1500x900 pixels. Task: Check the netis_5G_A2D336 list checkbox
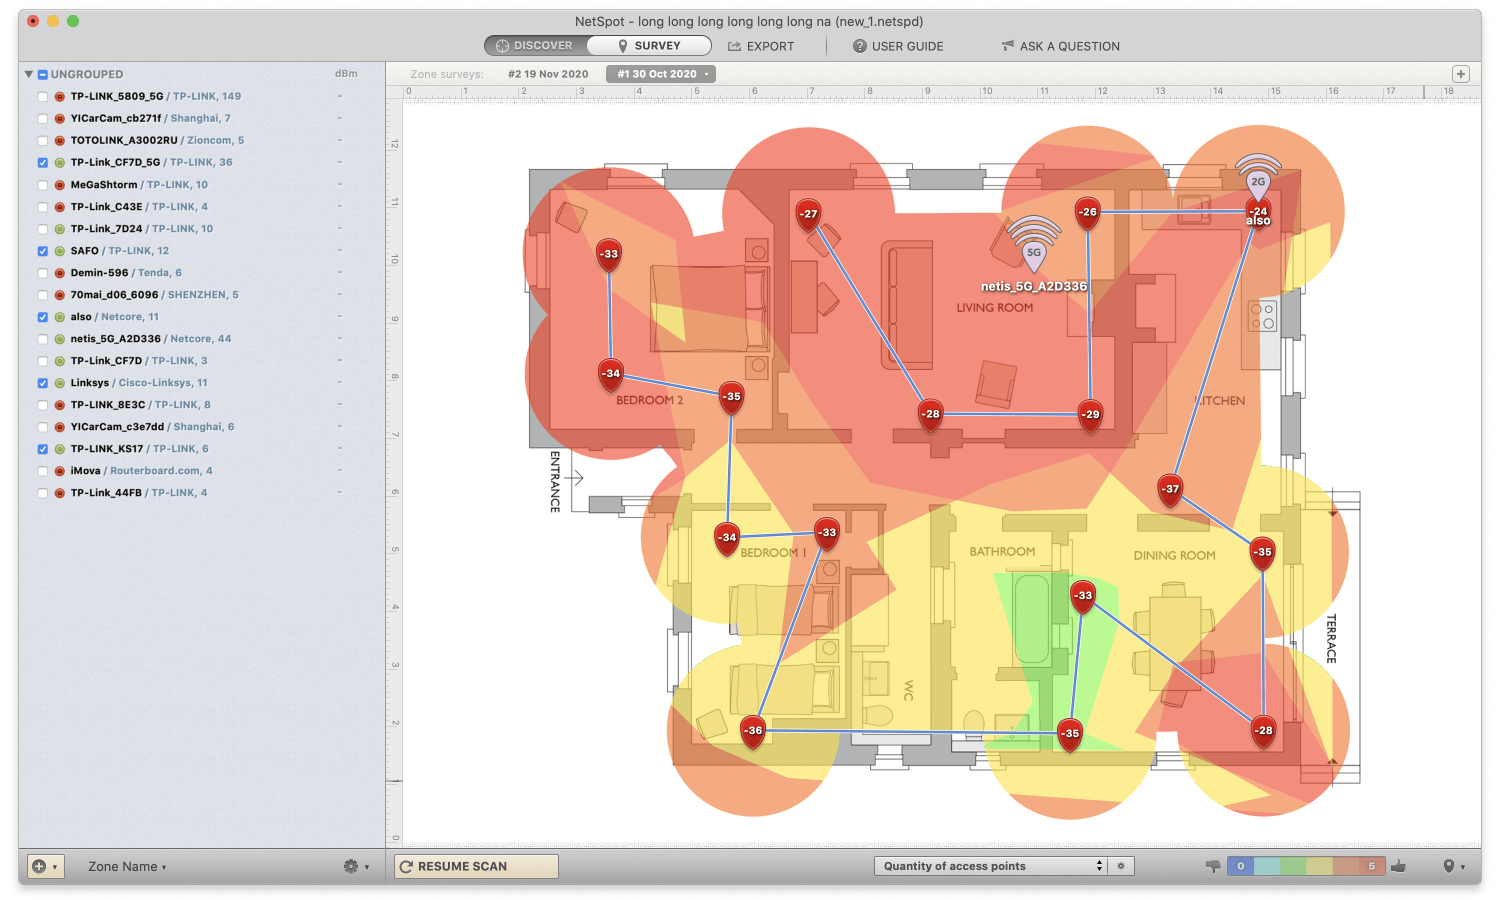[x=42, y=339]
